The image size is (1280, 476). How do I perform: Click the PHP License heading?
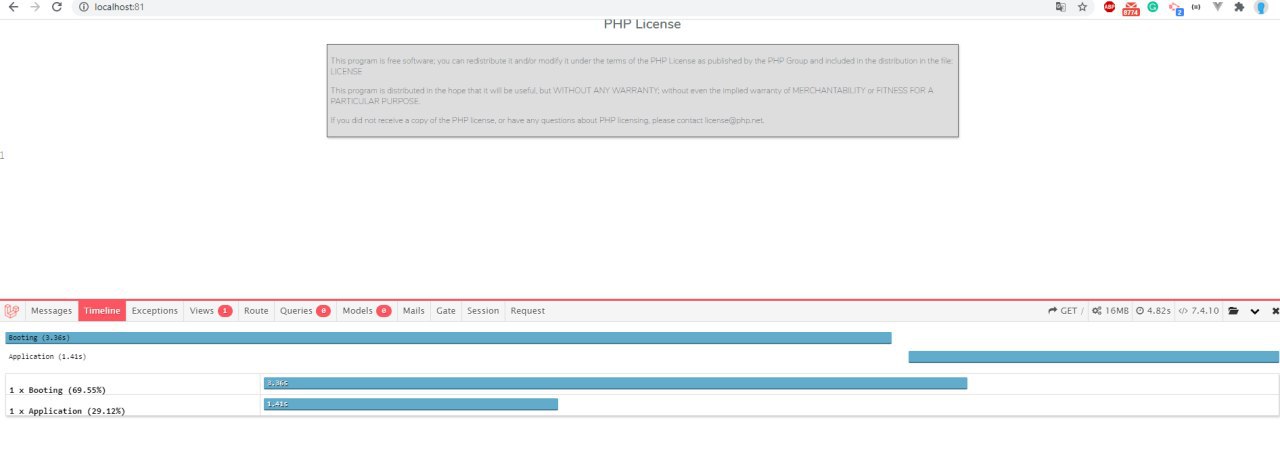click(642, 24)
